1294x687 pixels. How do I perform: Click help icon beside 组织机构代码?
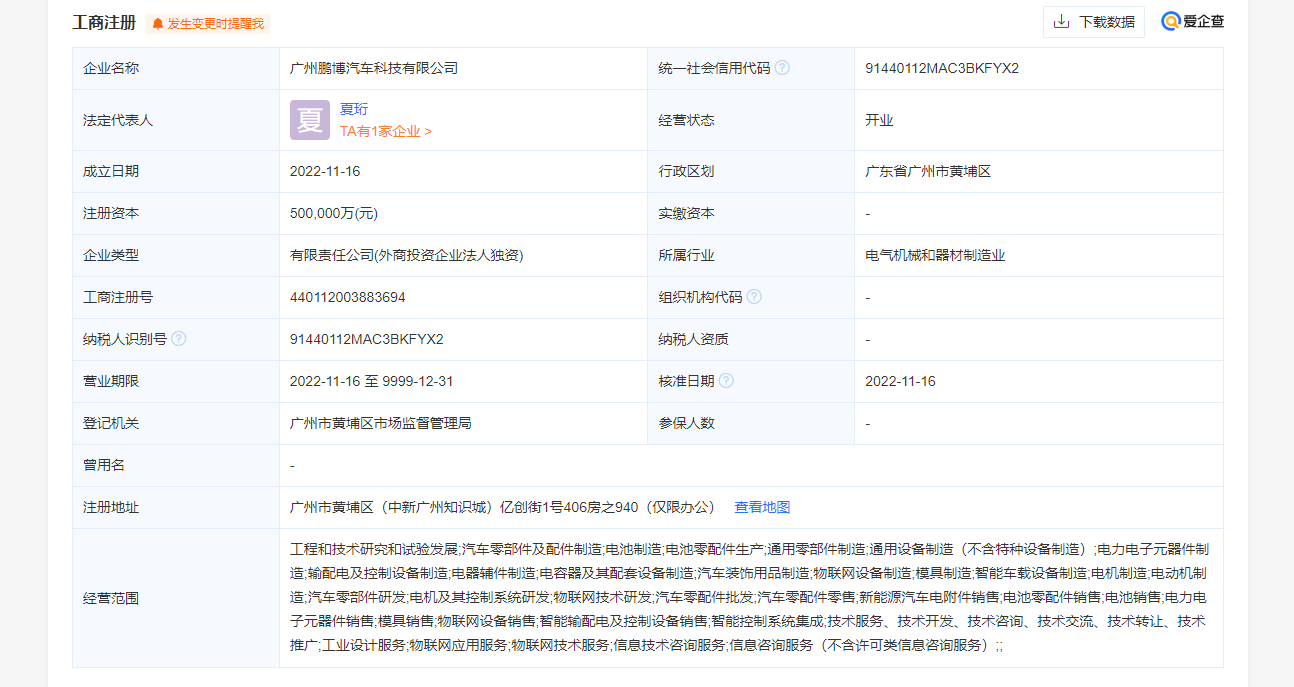[x=754, y=297]
